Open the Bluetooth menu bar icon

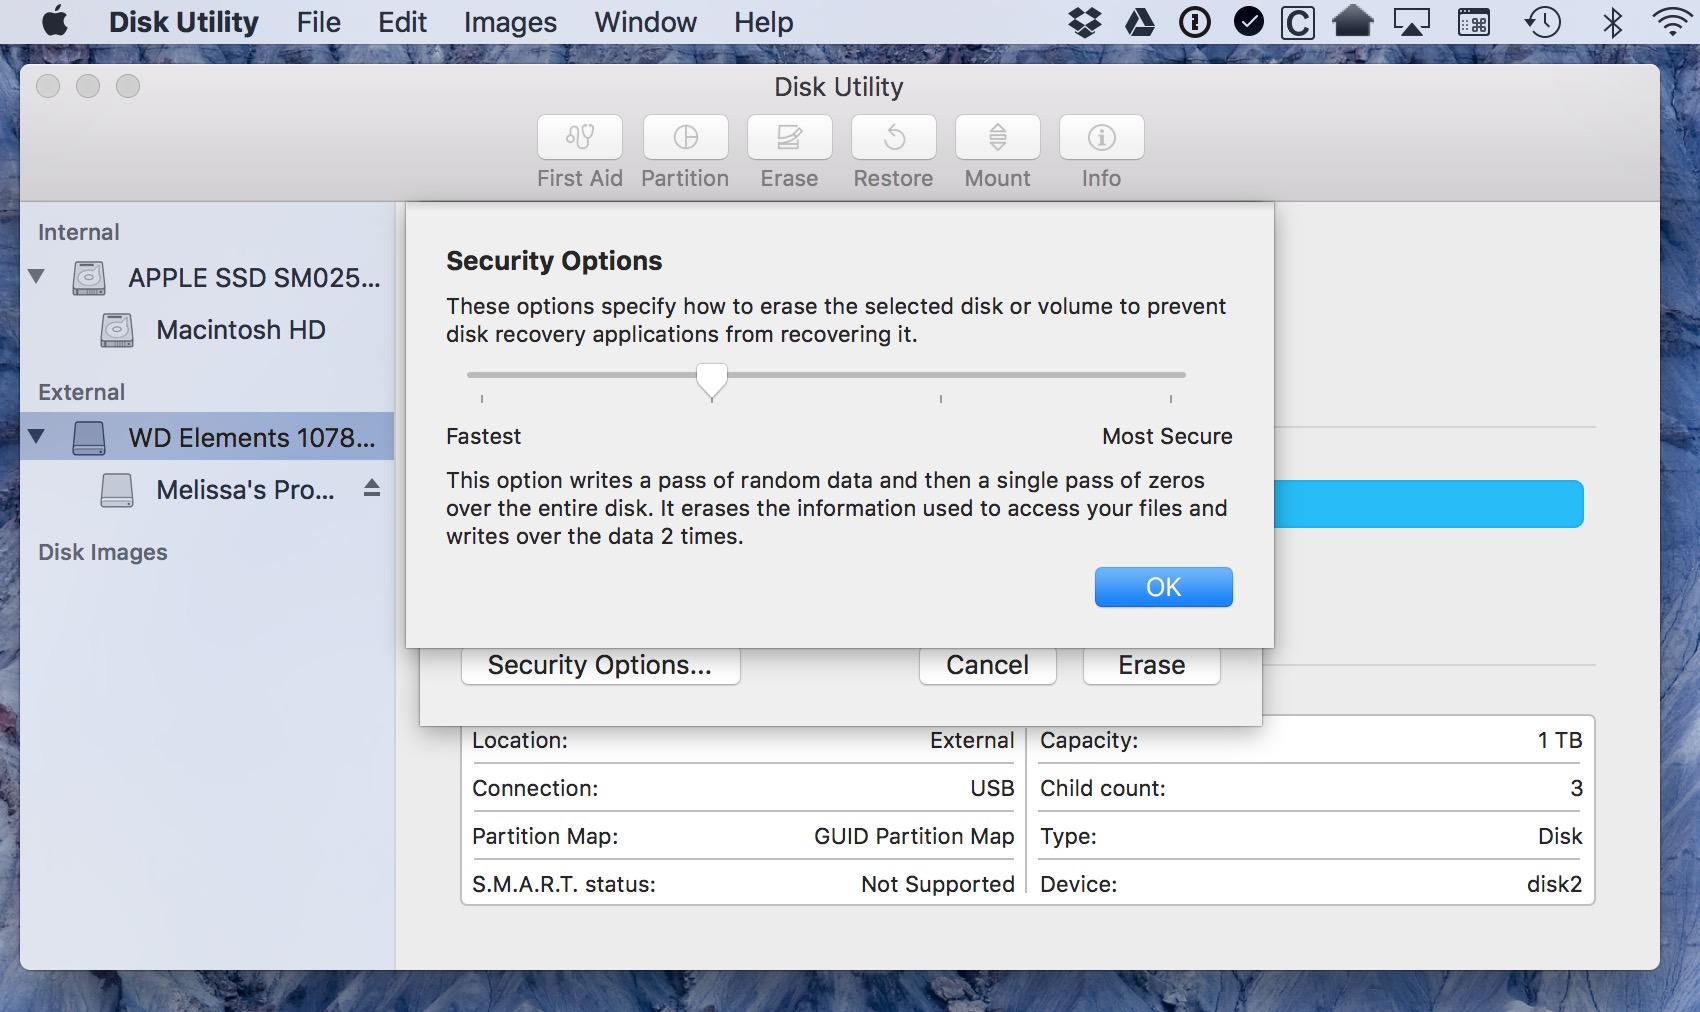[1612, 22]
